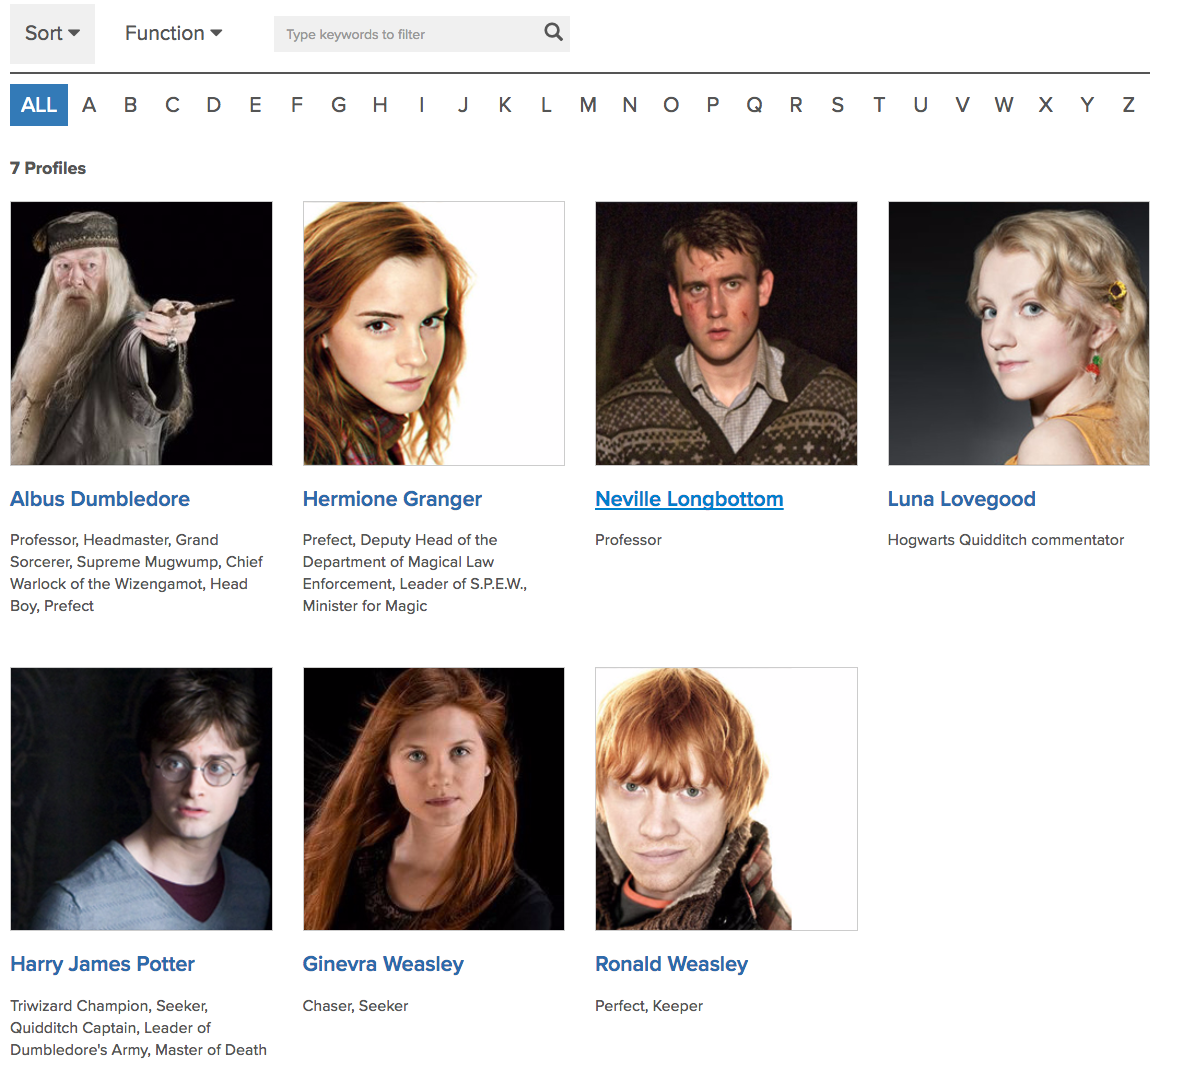Click Hermione Granger's profile photo
The height and width of the screenshot is (1079, 1179).
(x=434, y=333)
